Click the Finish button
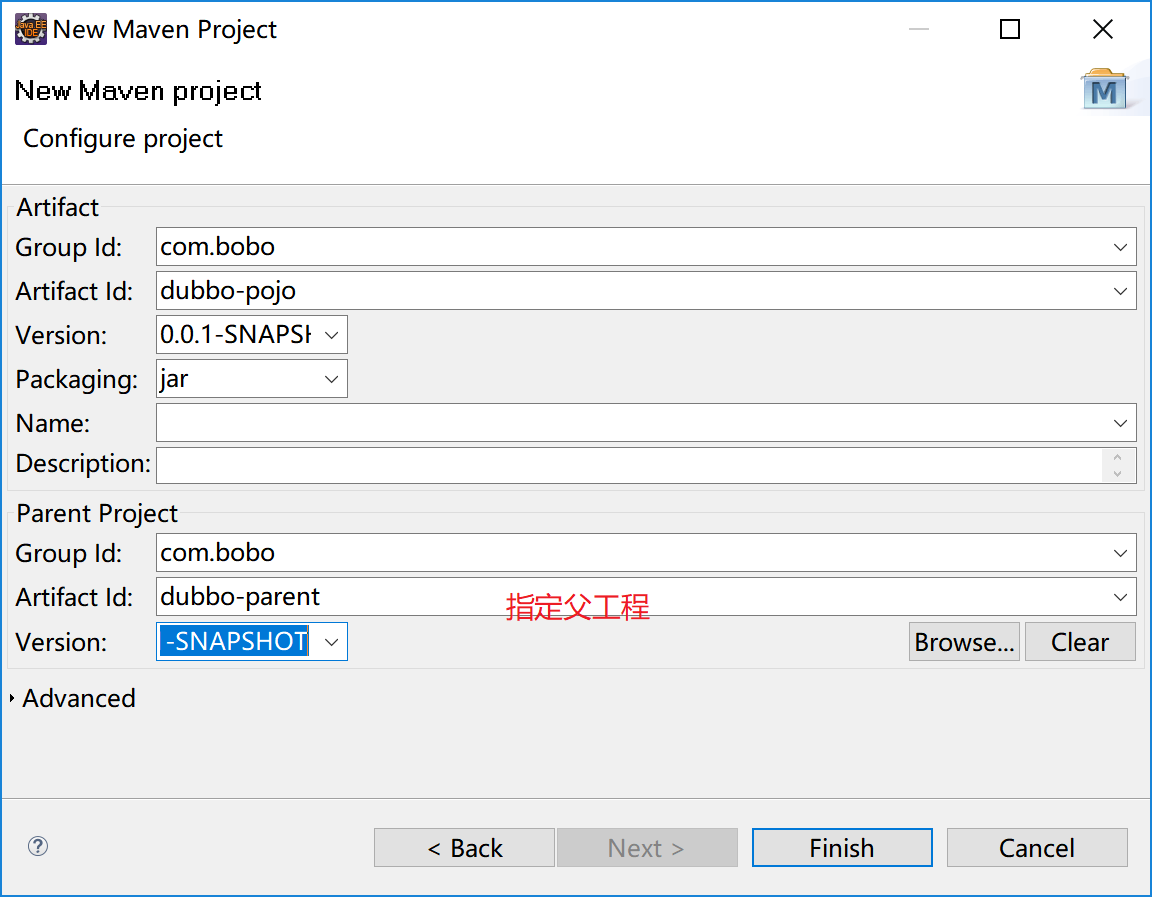The height and width of the screenshot is (897, 1152). click(x=842, y=848)
